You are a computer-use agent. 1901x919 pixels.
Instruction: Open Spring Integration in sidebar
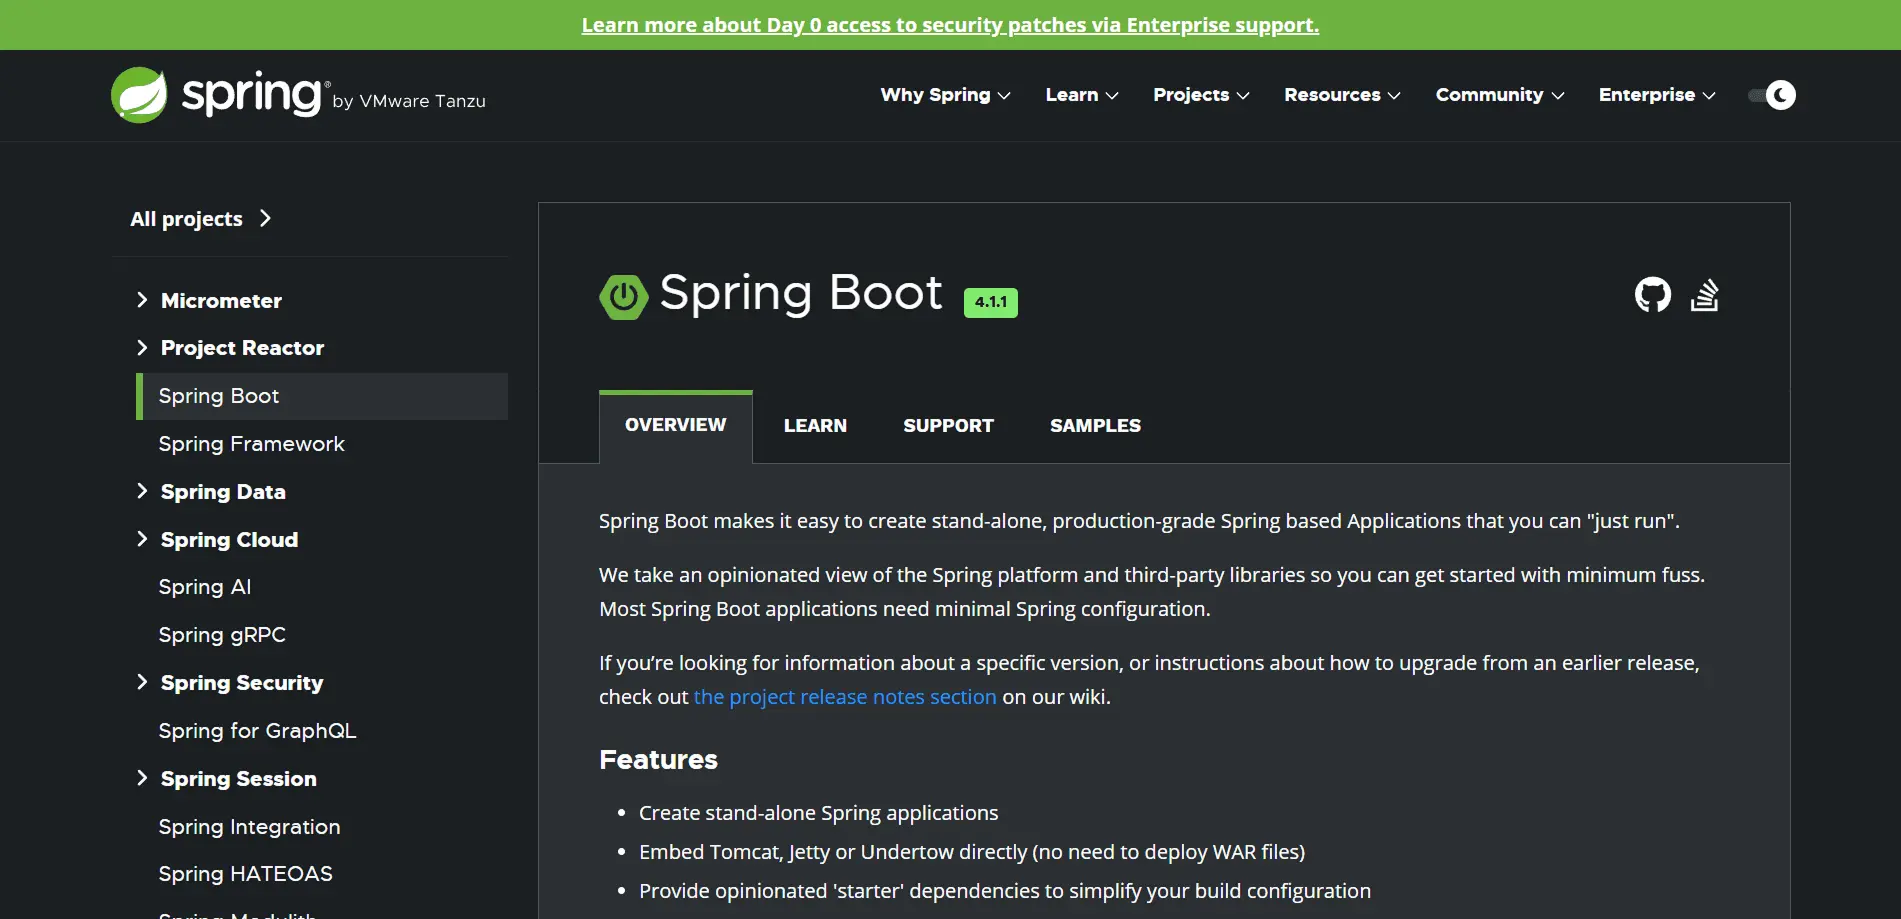coord(249,827)
